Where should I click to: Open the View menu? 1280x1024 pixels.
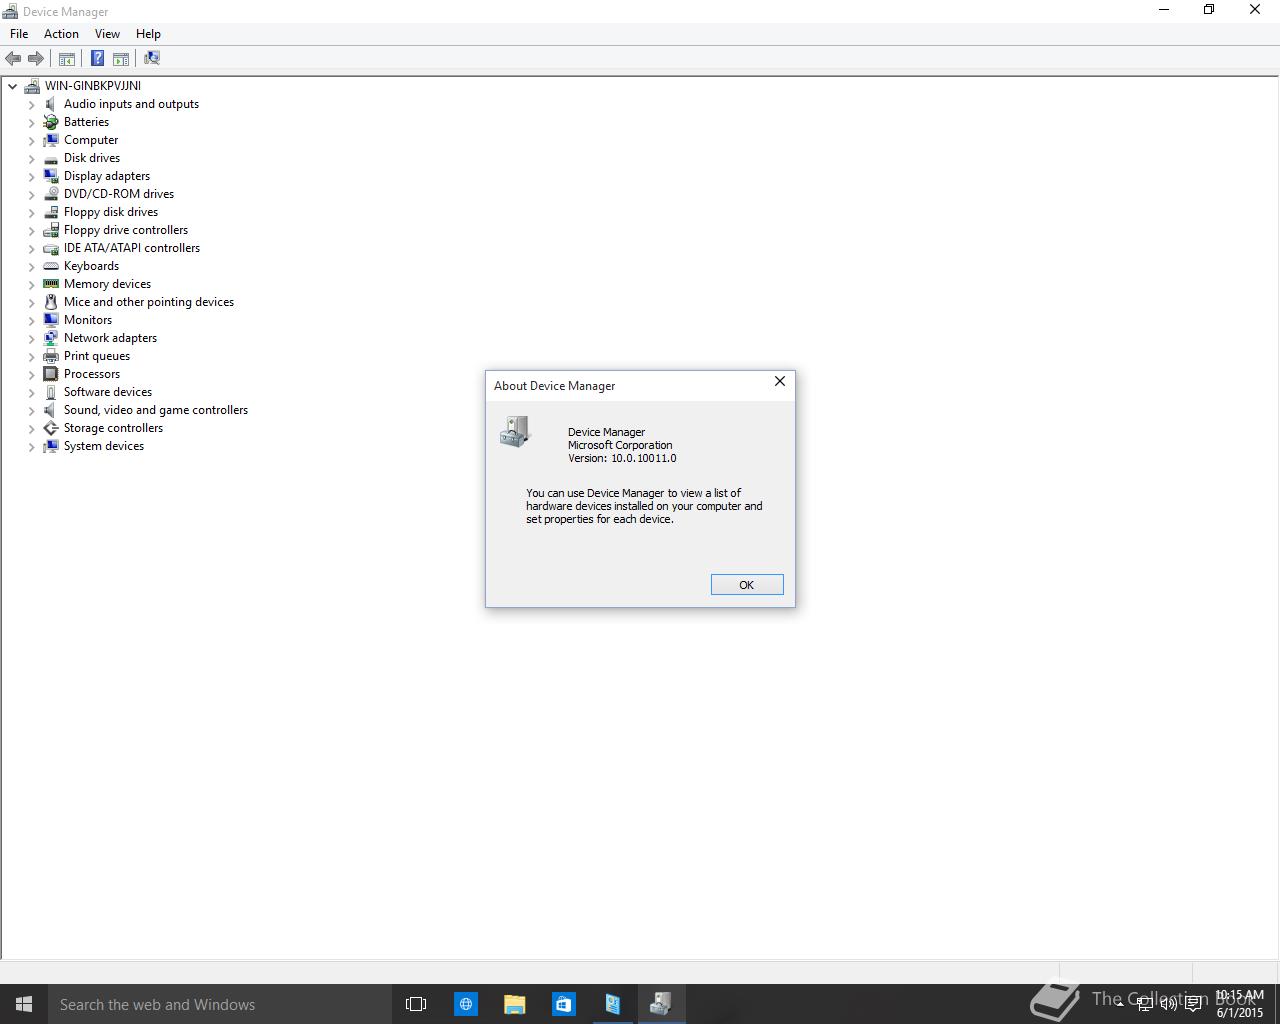tap(107, 34)
